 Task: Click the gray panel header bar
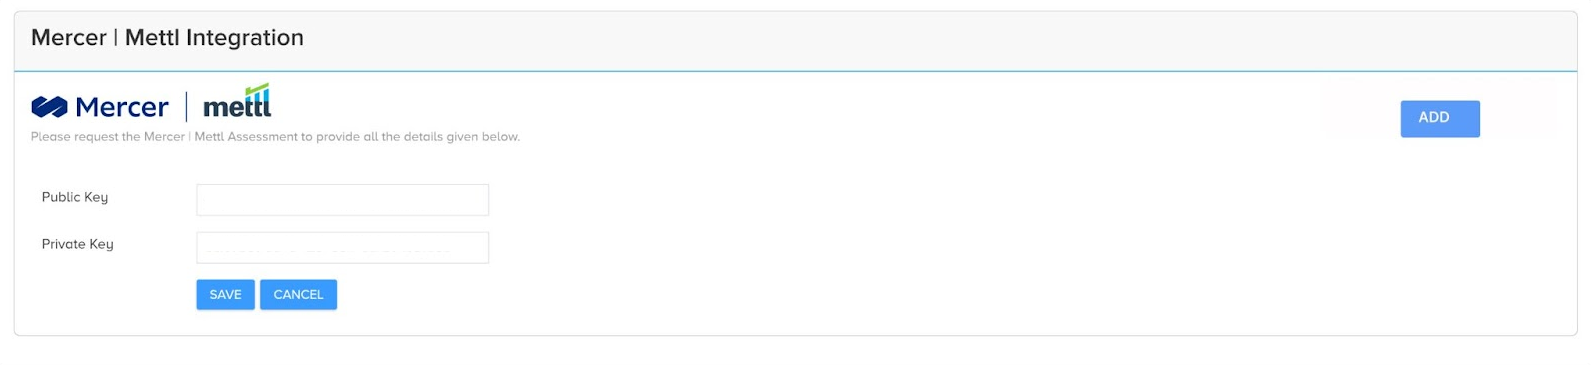tap(795, 42)
